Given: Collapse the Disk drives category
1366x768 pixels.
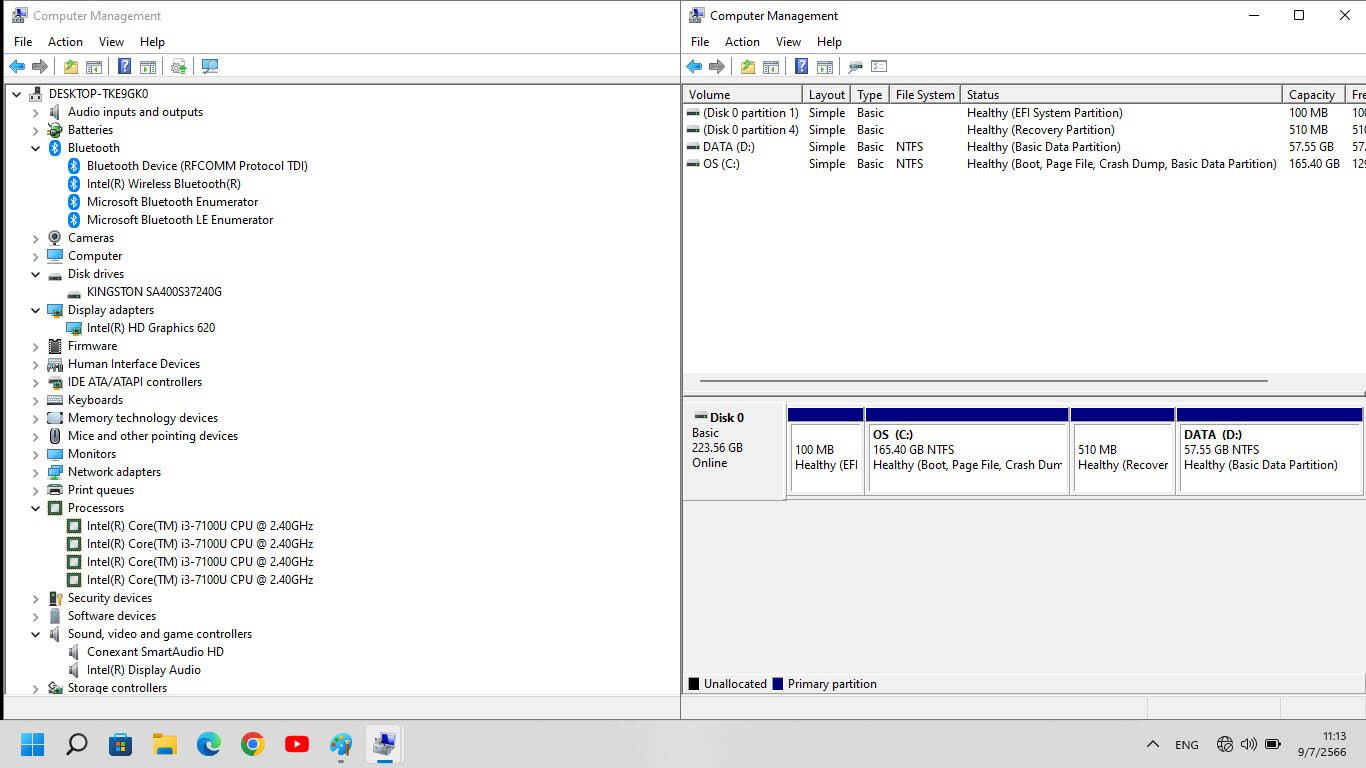Looking at the screenshot, I should pos(36,274).
